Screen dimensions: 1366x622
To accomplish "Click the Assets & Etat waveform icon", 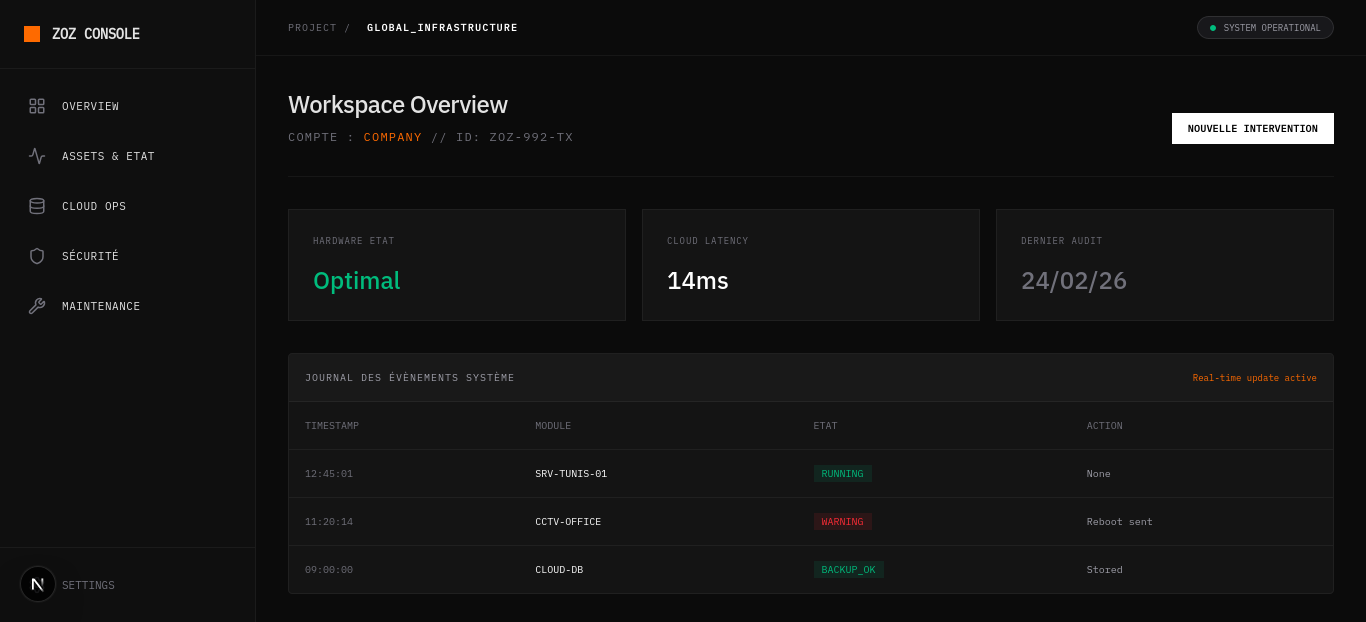I will pos(37,156).
